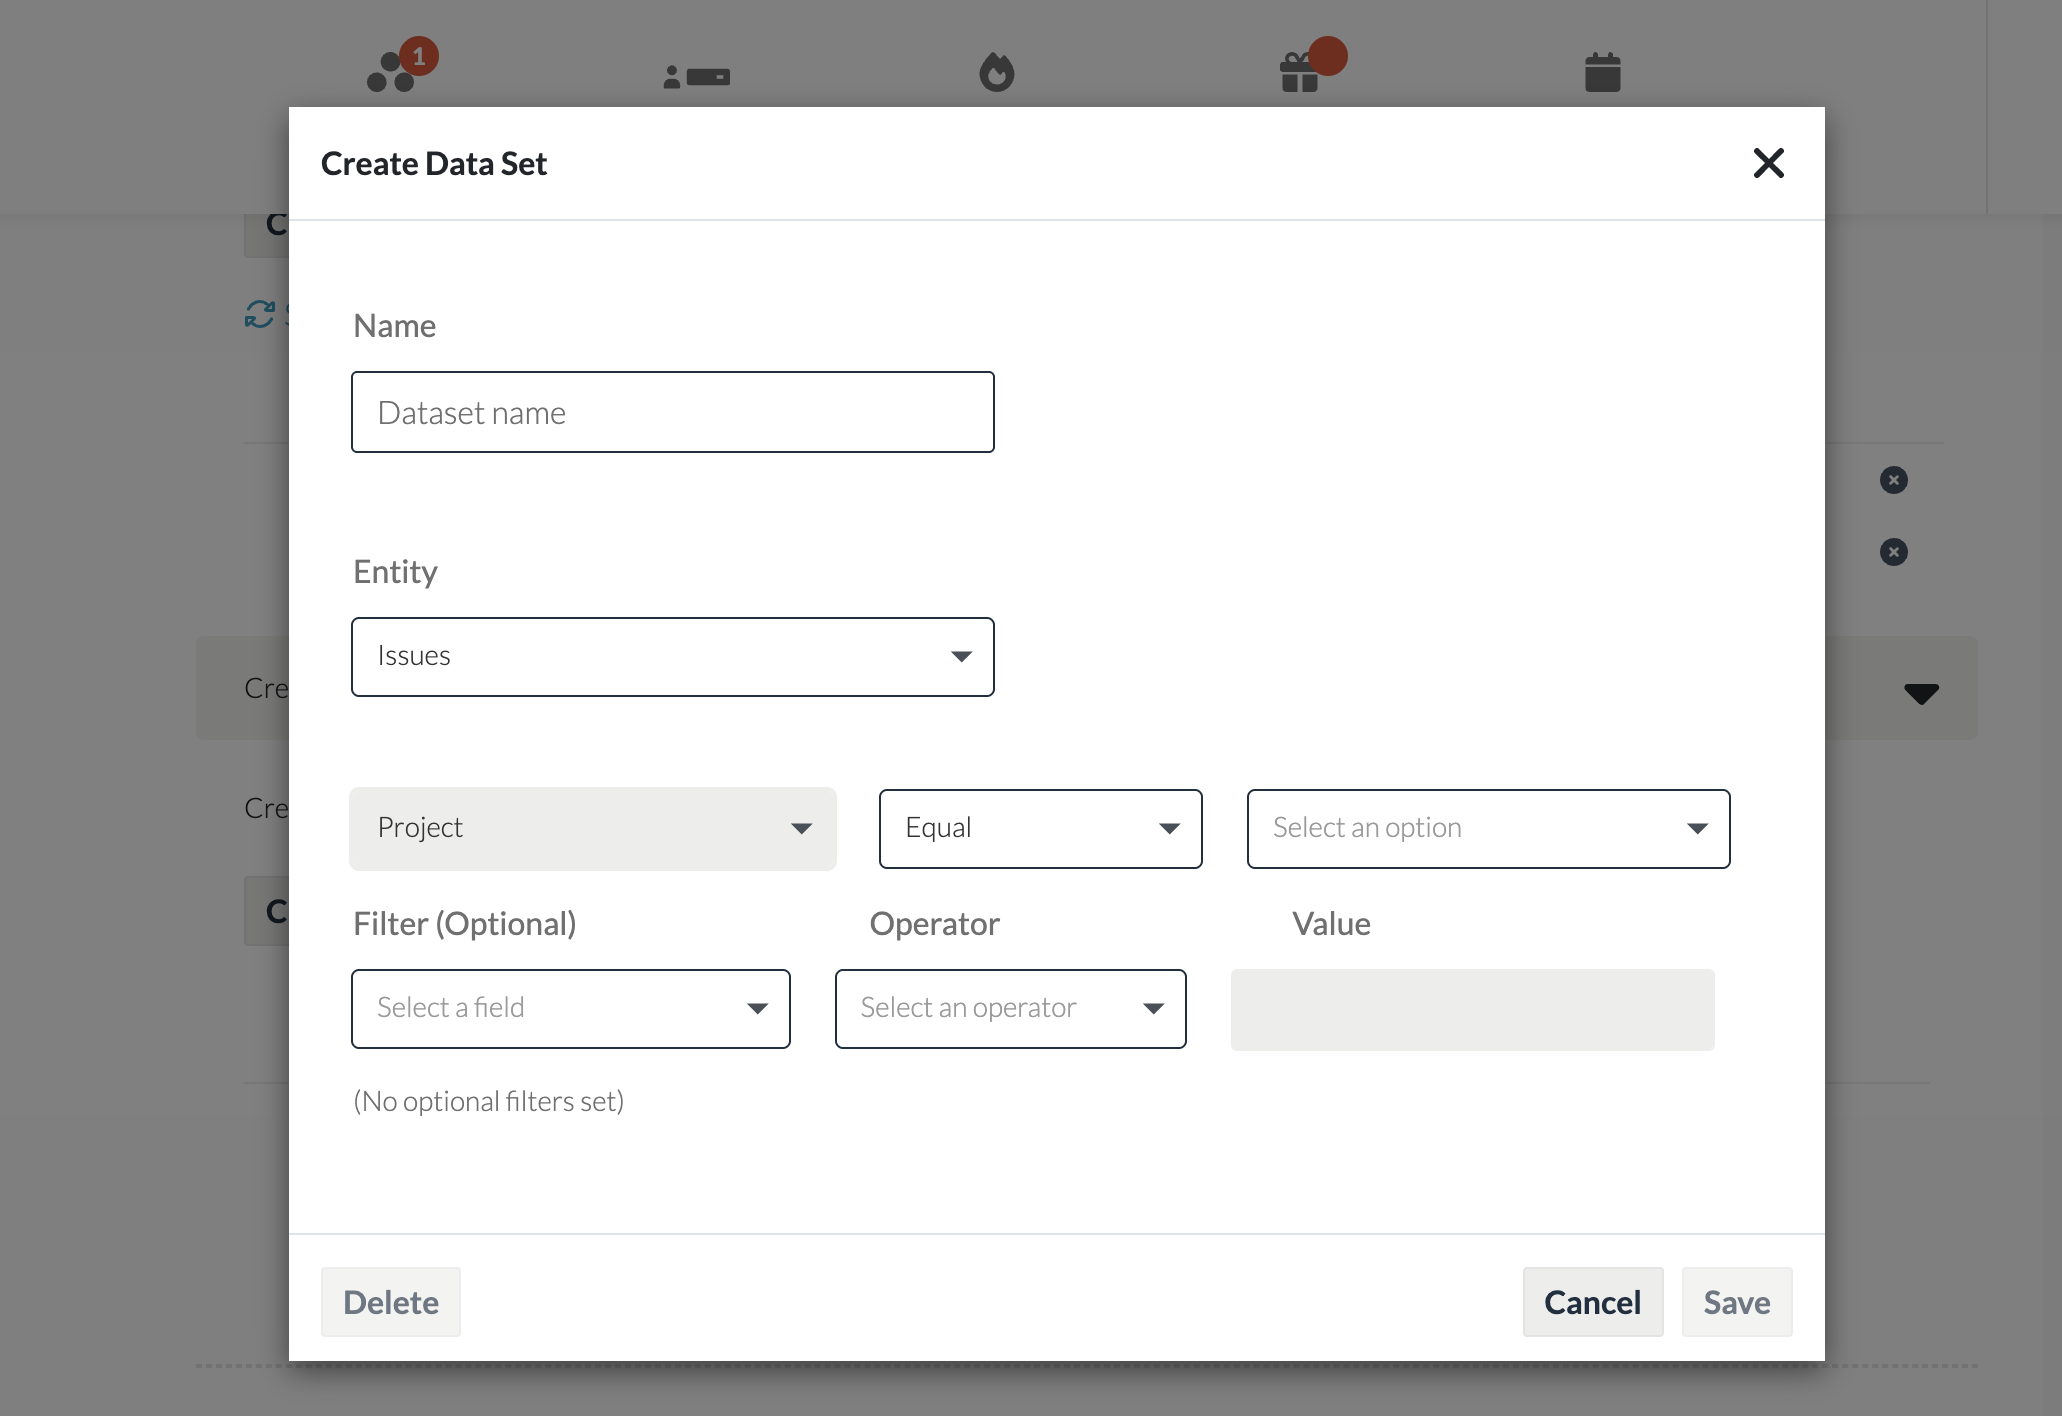Open the user card icon in top bar

click(x=697, y=76)
